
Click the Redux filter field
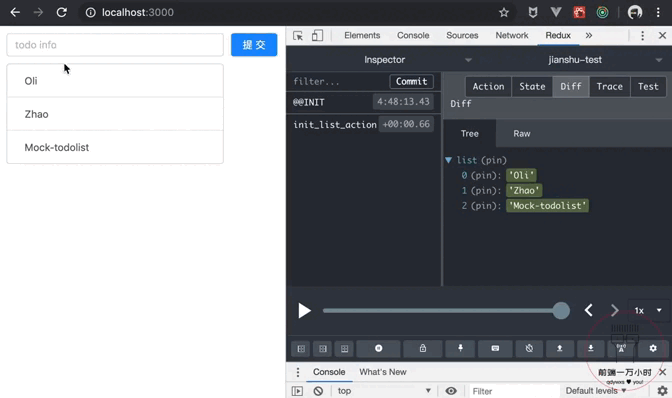pyautogui.click(x=339, y=81)
